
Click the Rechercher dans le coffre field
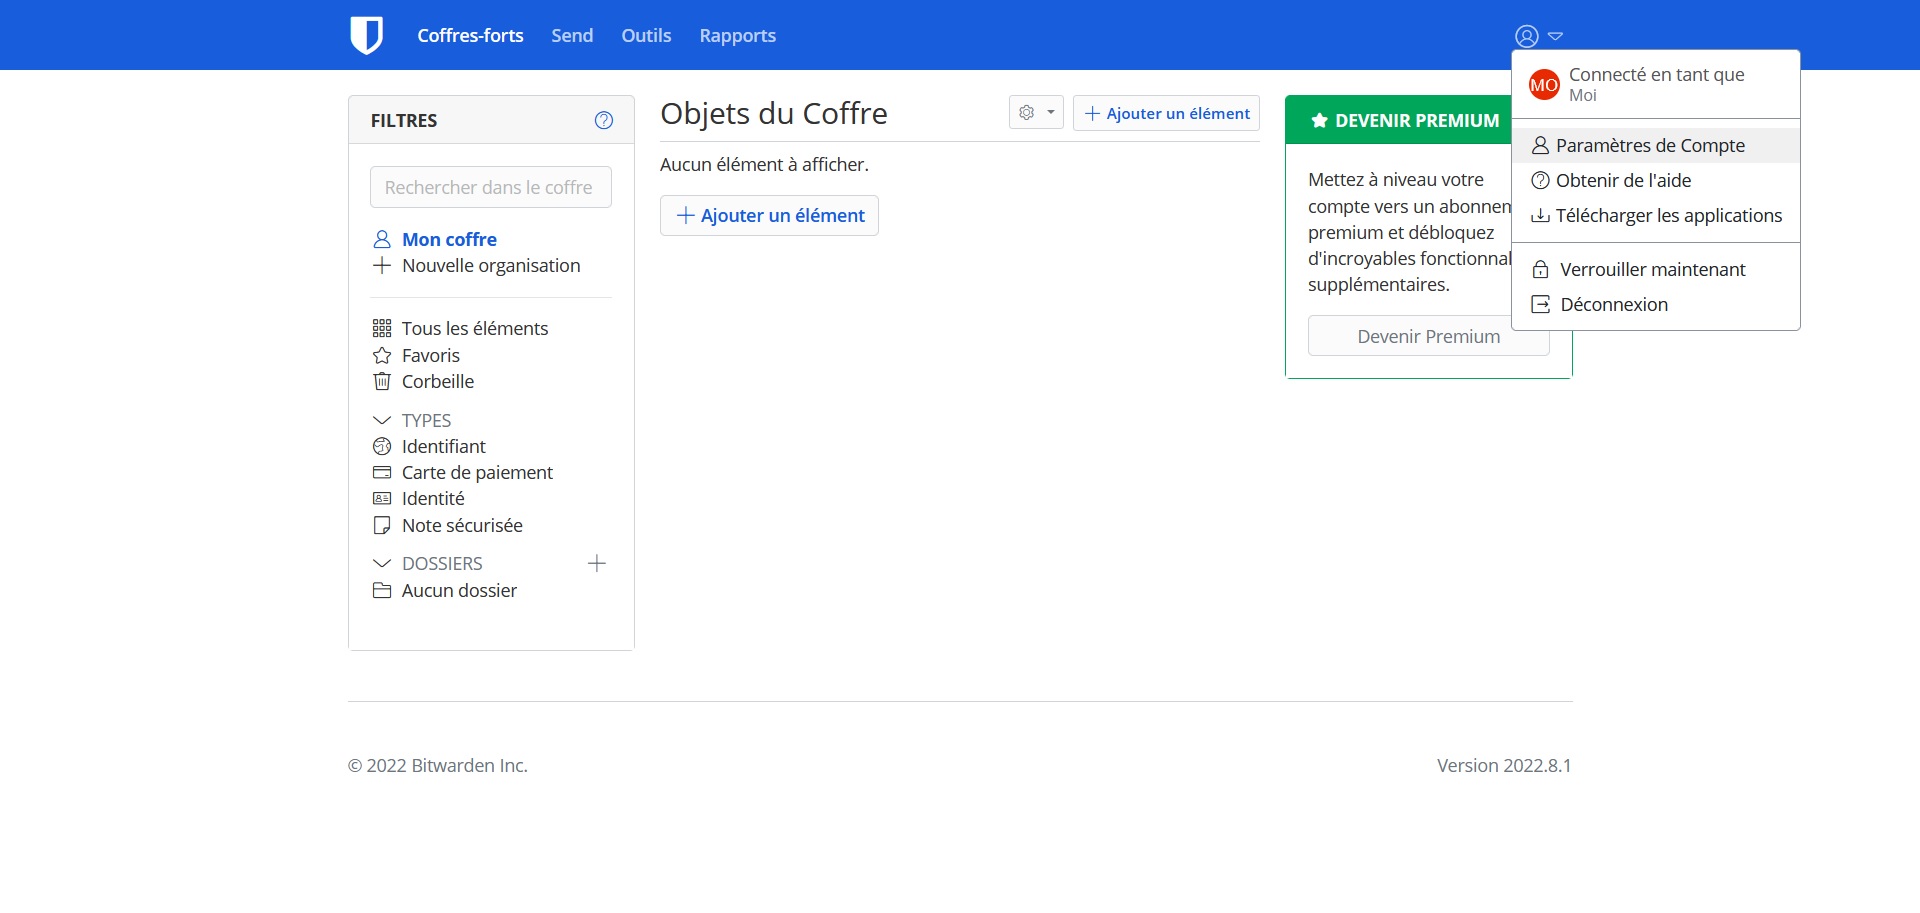point(490,188)
